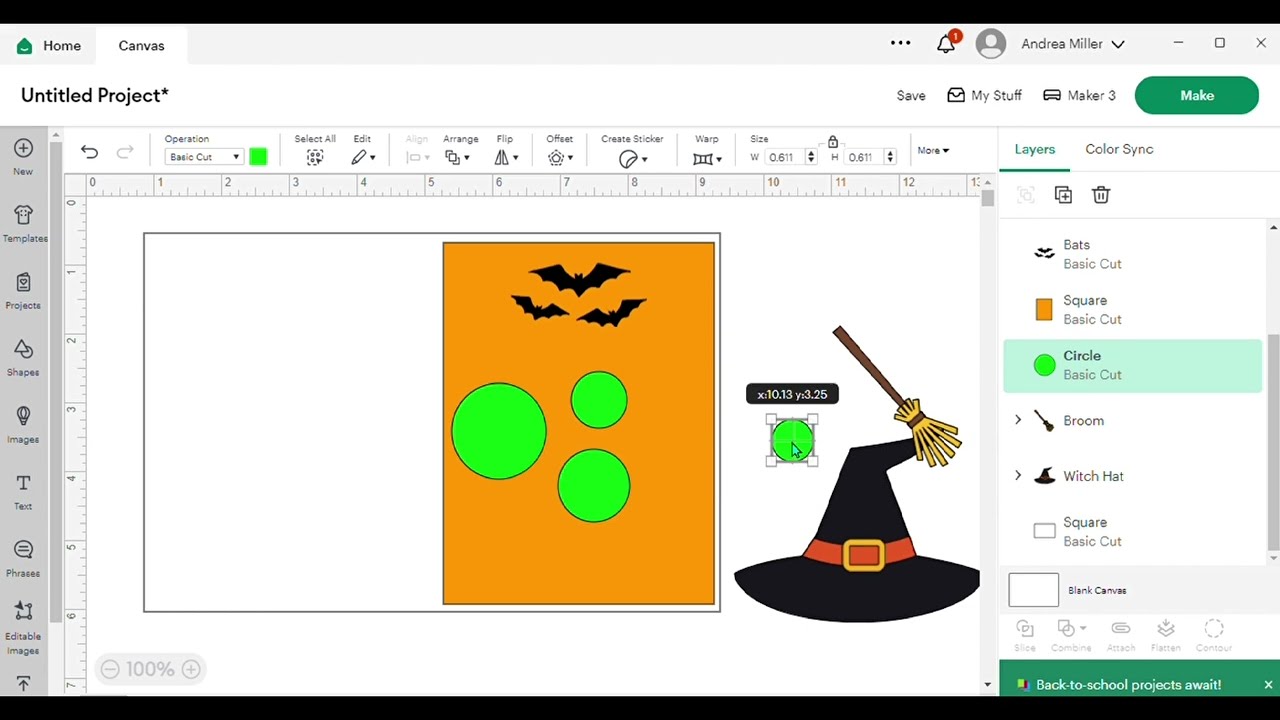Open the three-dots more menu
The width and height of the screenshot is (1280, 720).
(x=900, y=43)
